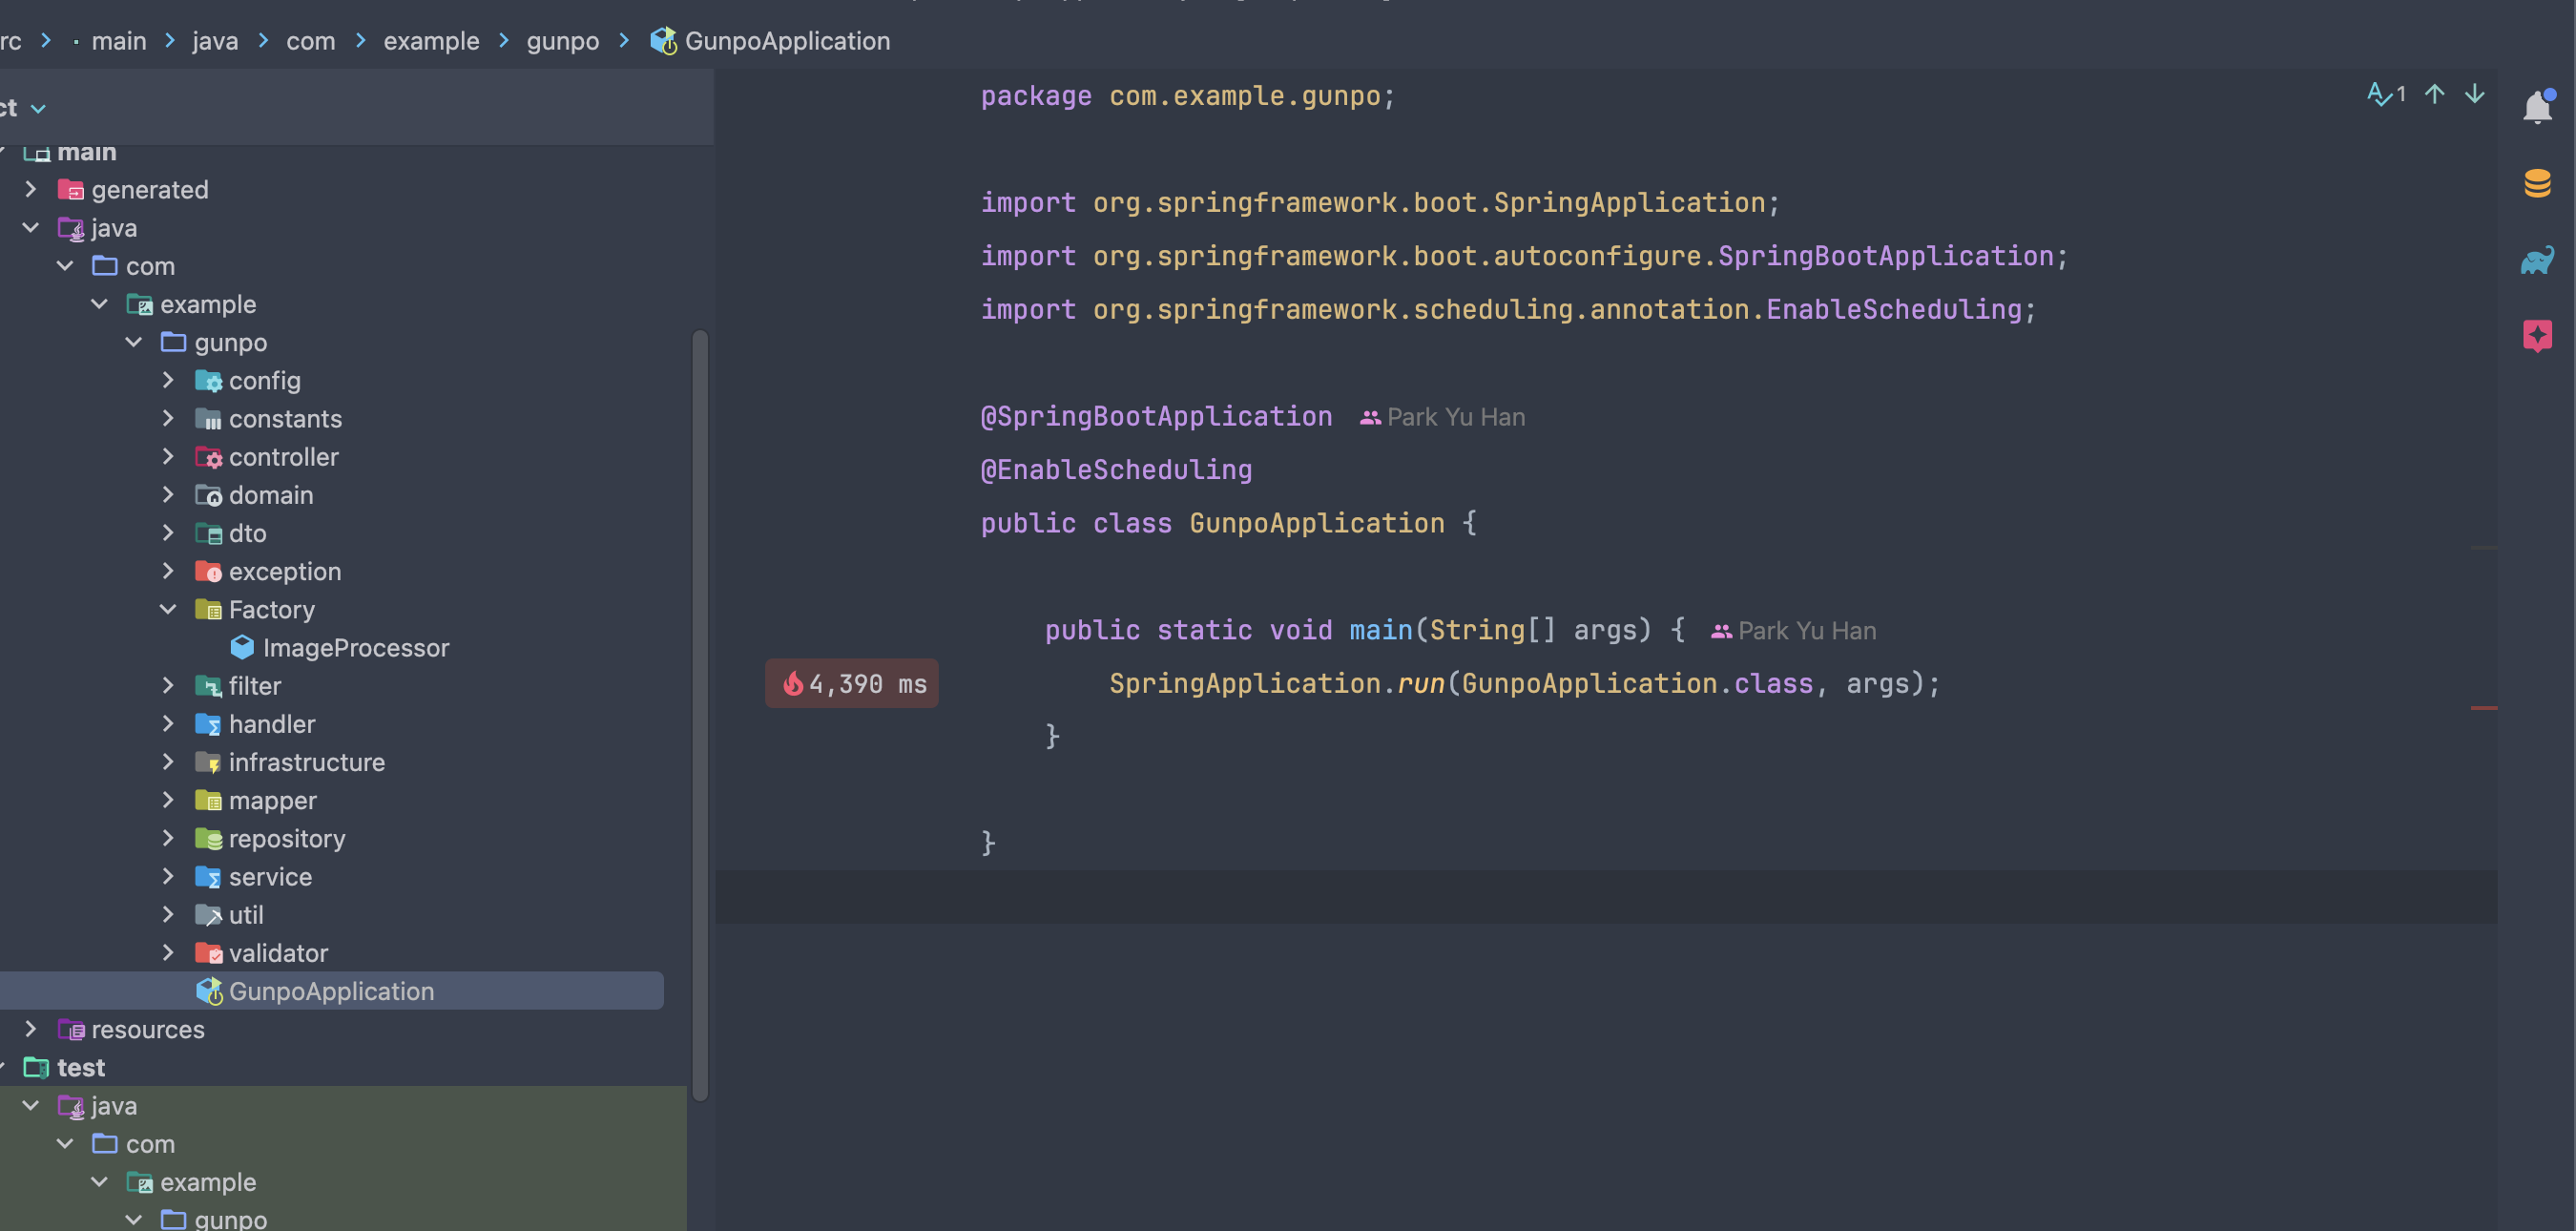Expand the controller package

pyautogui.click(x=168, y=456)
